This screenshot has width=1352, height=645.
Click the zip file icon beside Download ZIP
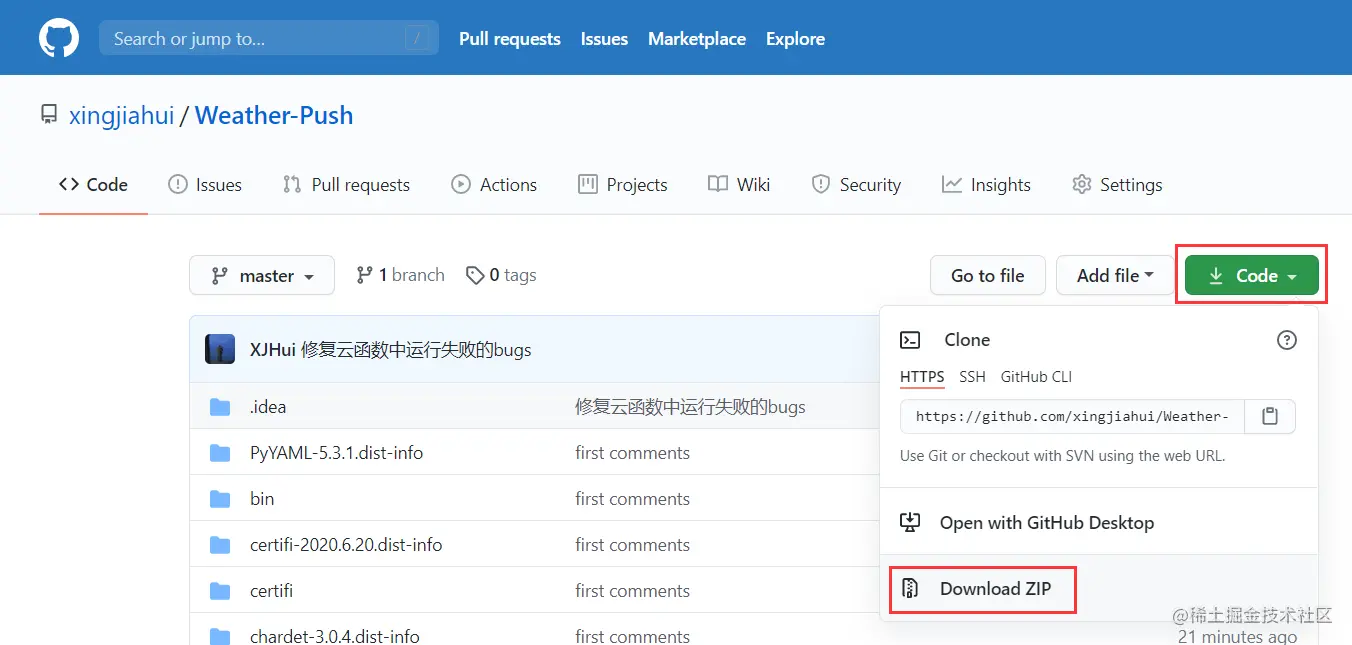910,588
